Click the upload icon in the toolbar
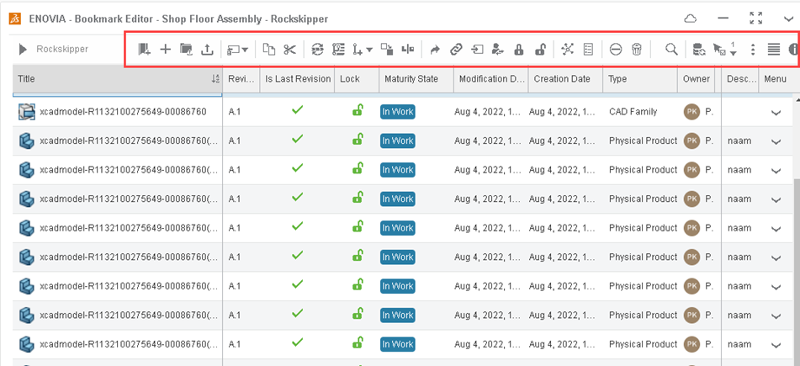Image resolution: width=800 pixels, height=366 pixels. (207, 49)
